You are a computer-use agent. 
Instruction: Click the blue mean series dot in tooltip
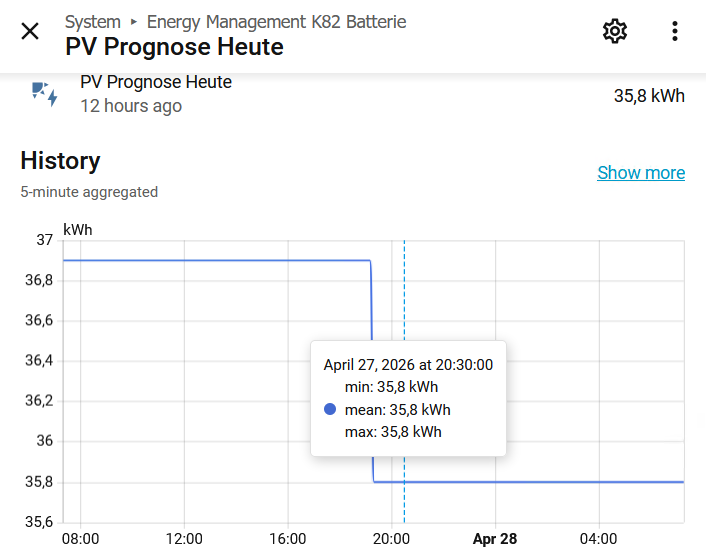coord(330,409)
